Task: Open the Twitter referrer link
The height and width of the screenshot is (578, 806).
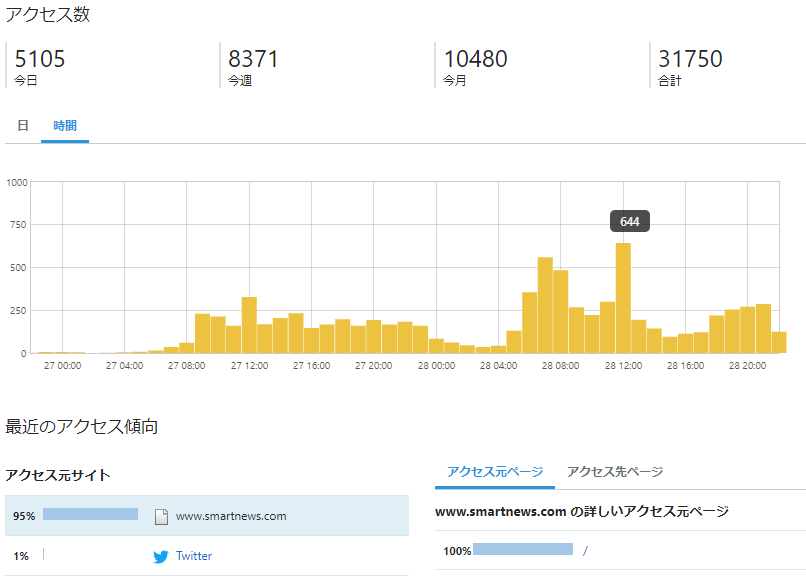Action: coord(194,556)
